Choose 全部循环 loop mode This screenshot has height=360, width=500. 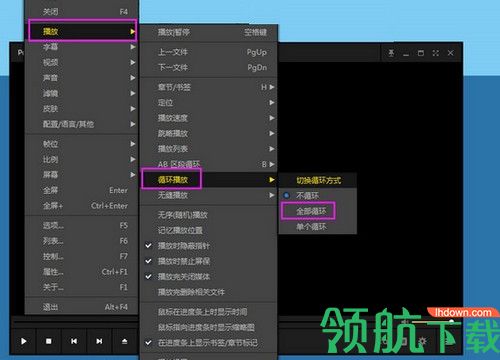pos(318,211)
